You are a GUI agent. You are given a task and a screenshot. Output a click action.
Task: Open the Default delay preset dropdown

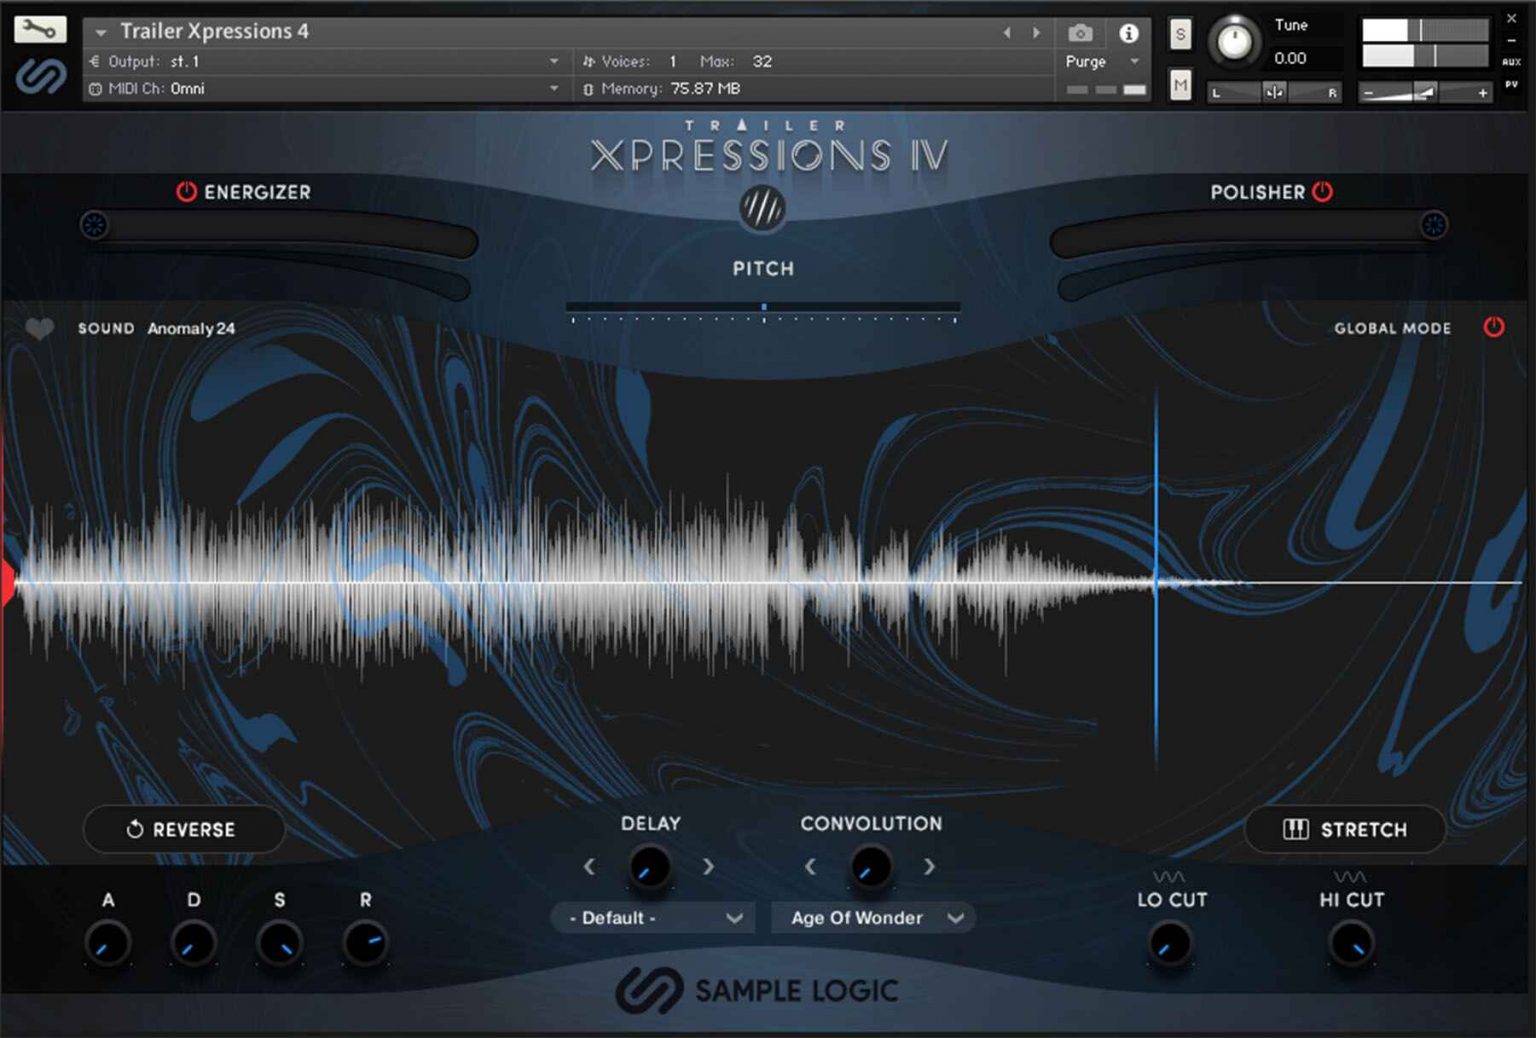tap(652, 917)
